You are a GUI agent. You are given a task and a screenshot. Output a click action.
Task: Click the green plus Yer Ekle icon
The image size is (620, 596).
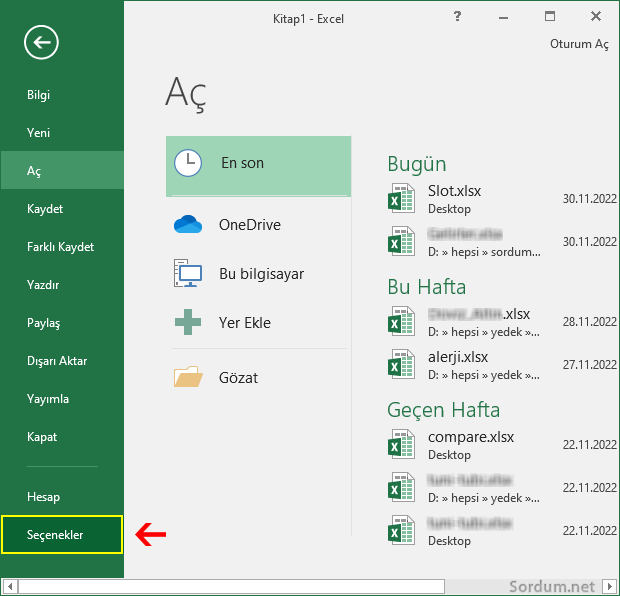point(188,322)
